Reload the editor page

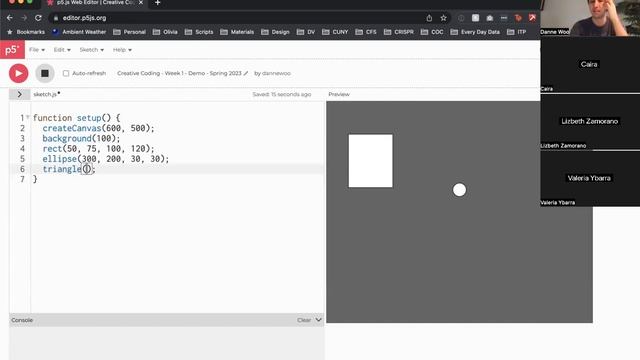(38, 18)
